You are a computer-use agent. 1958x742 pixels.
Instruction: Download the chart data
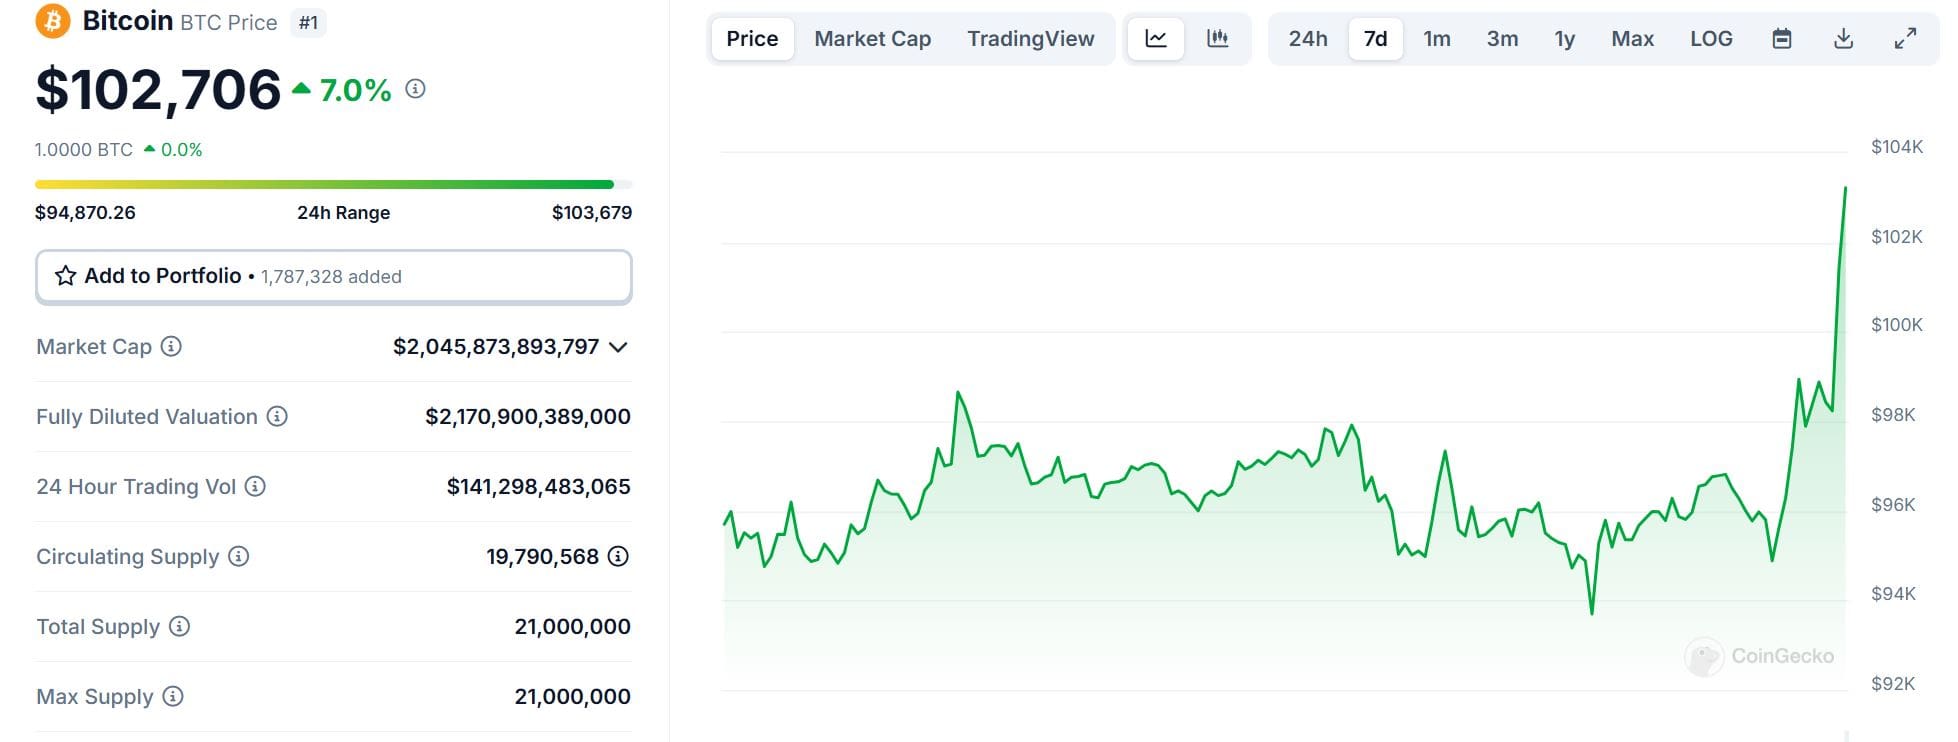[x=1843, y=39]
